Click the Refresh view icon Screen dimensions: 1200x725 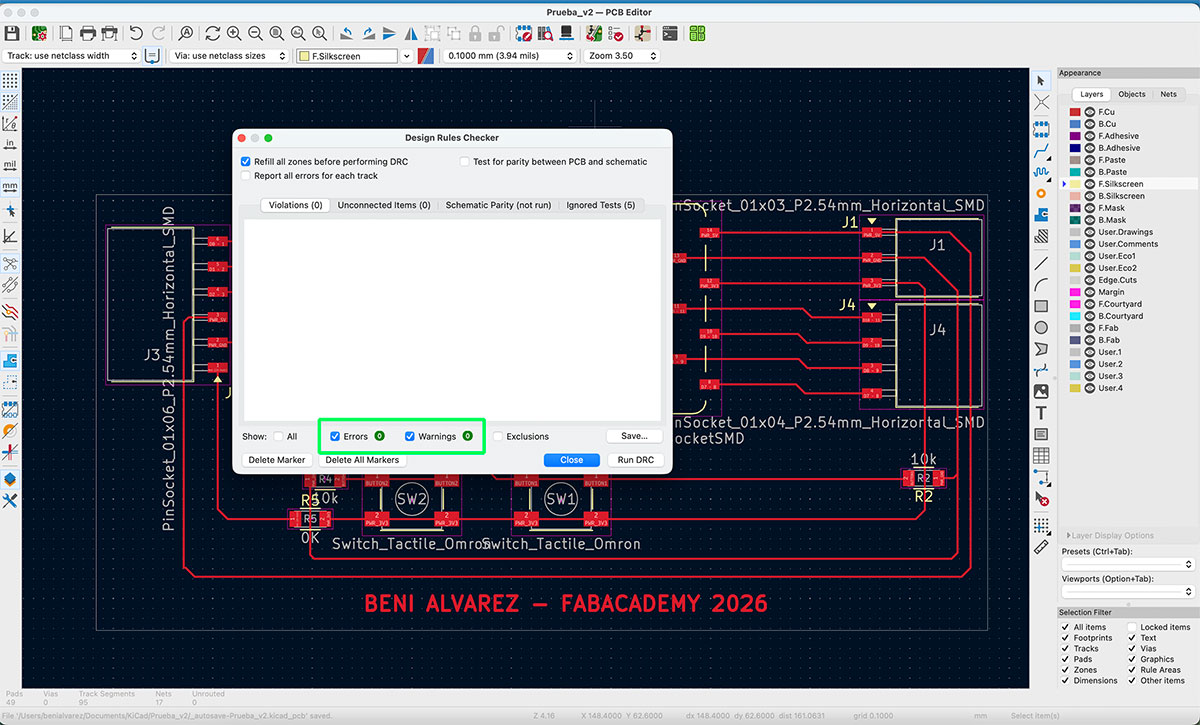(x=212, y=33)
